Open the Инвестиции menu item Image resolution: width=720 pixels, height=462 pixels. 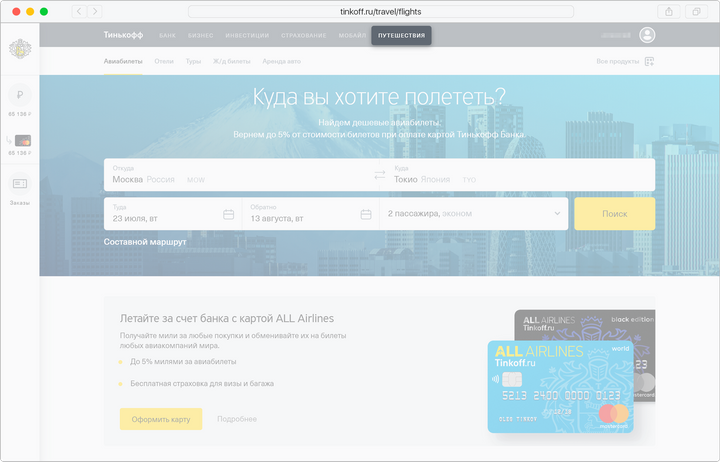pyautogui.click(x=247, y=35)
